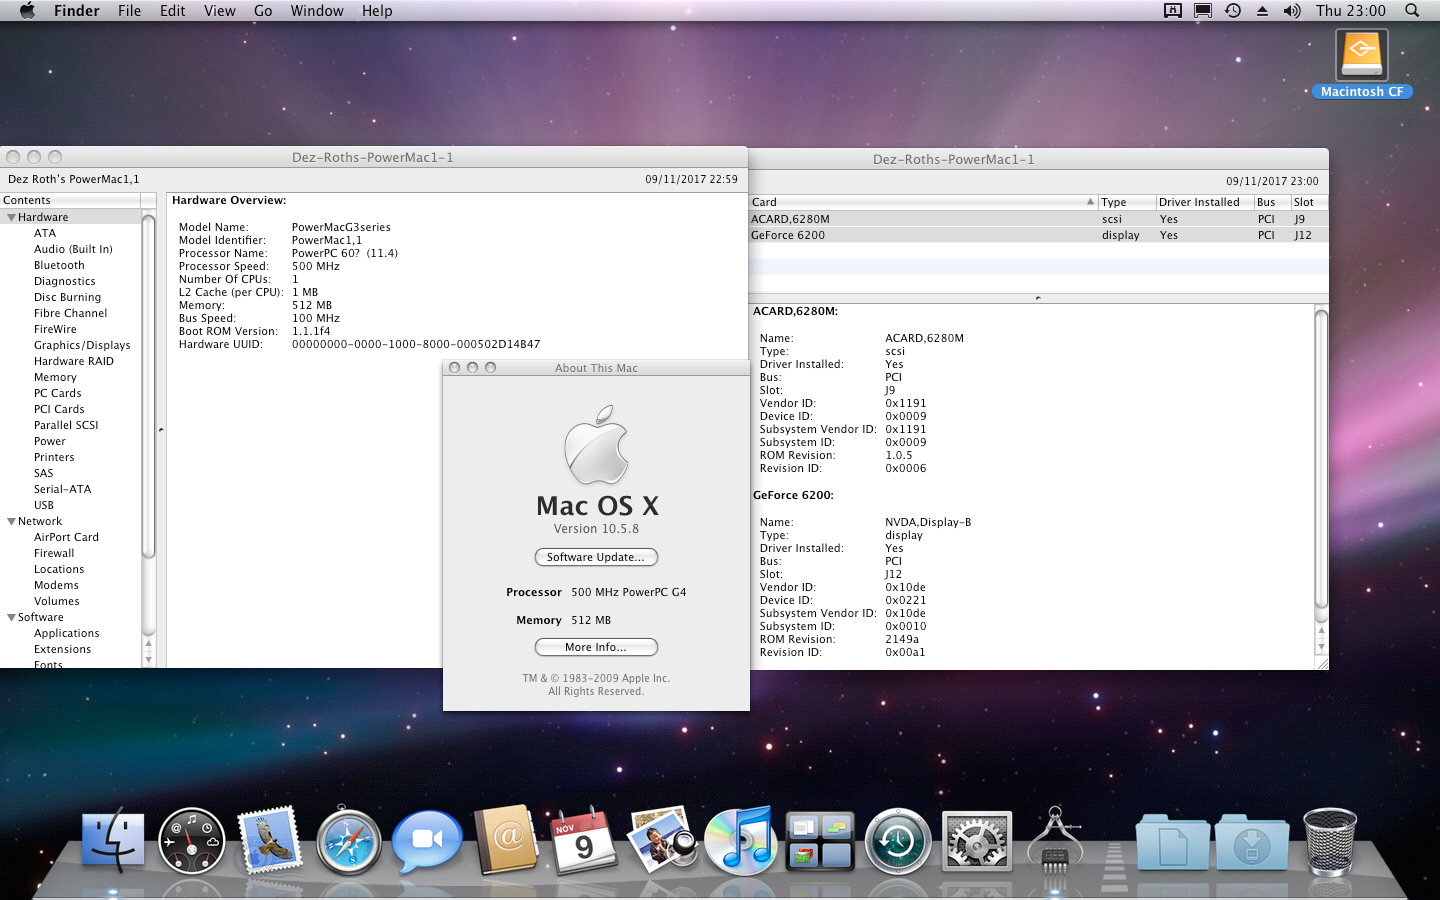Launch Safari compass icon in Dock
Viewport: 1440px width, 900px height.
(348, 842)
